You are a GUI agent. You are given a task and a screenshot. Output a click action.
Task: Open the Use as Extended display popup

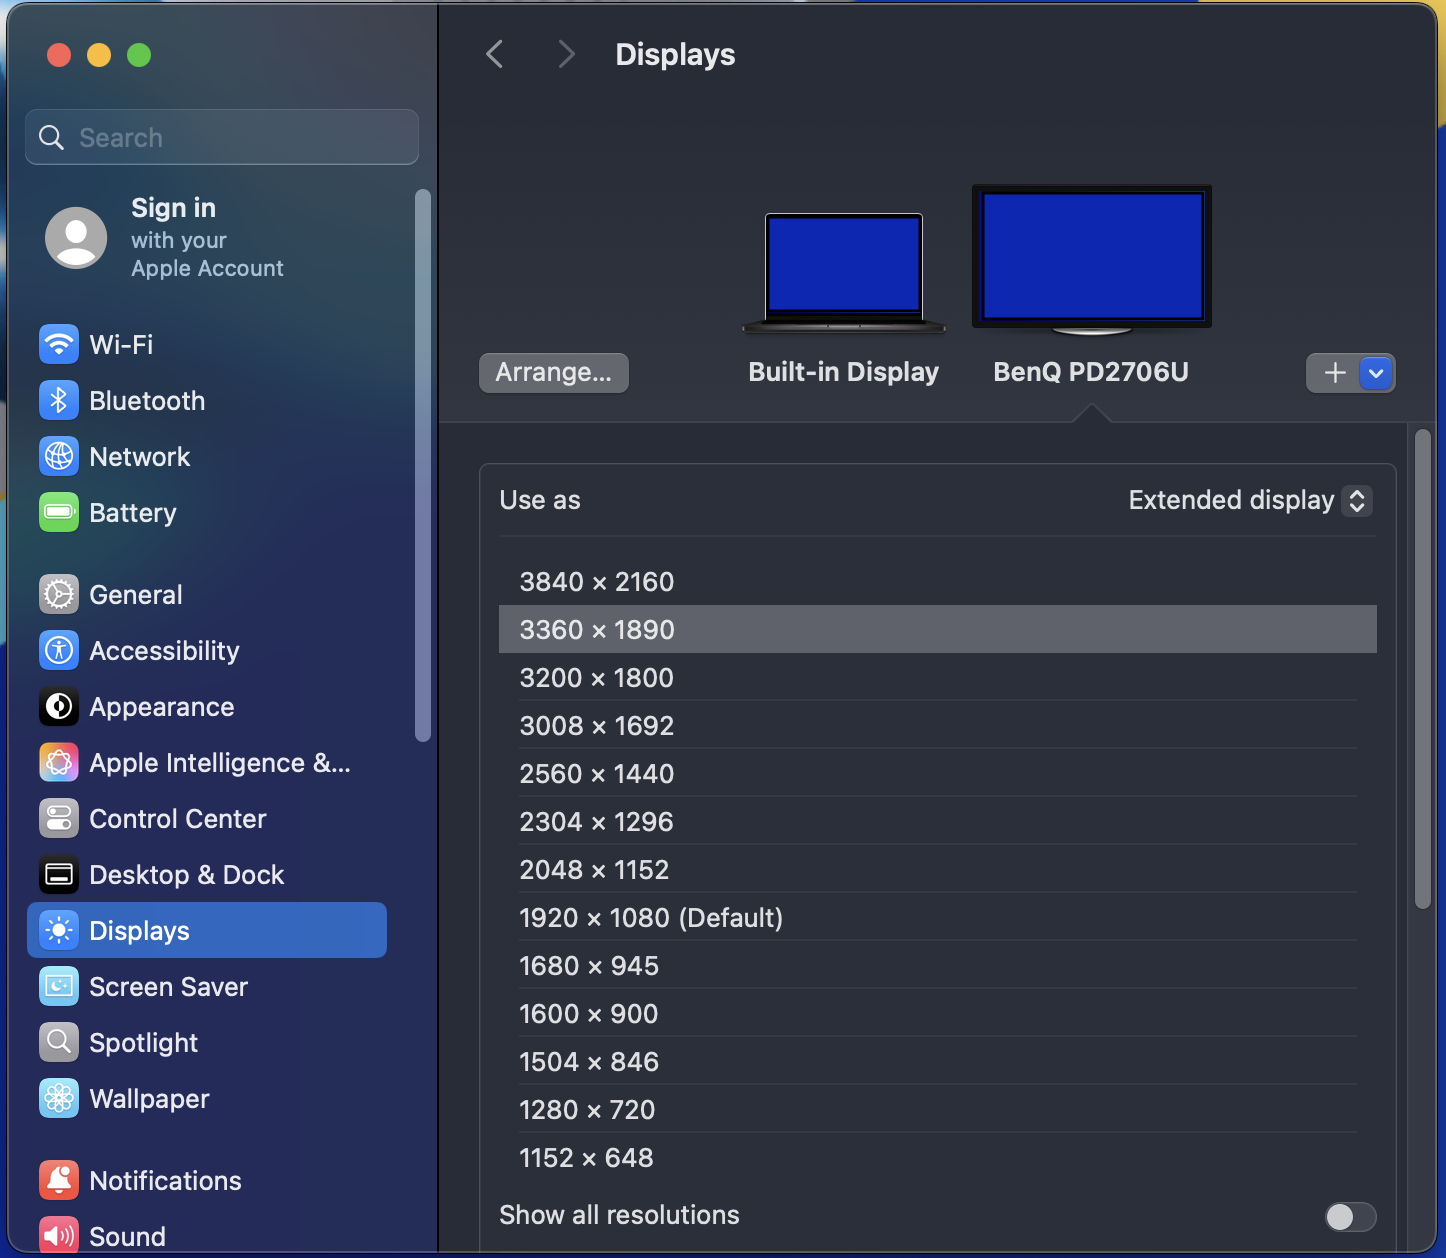[1250, 500]
